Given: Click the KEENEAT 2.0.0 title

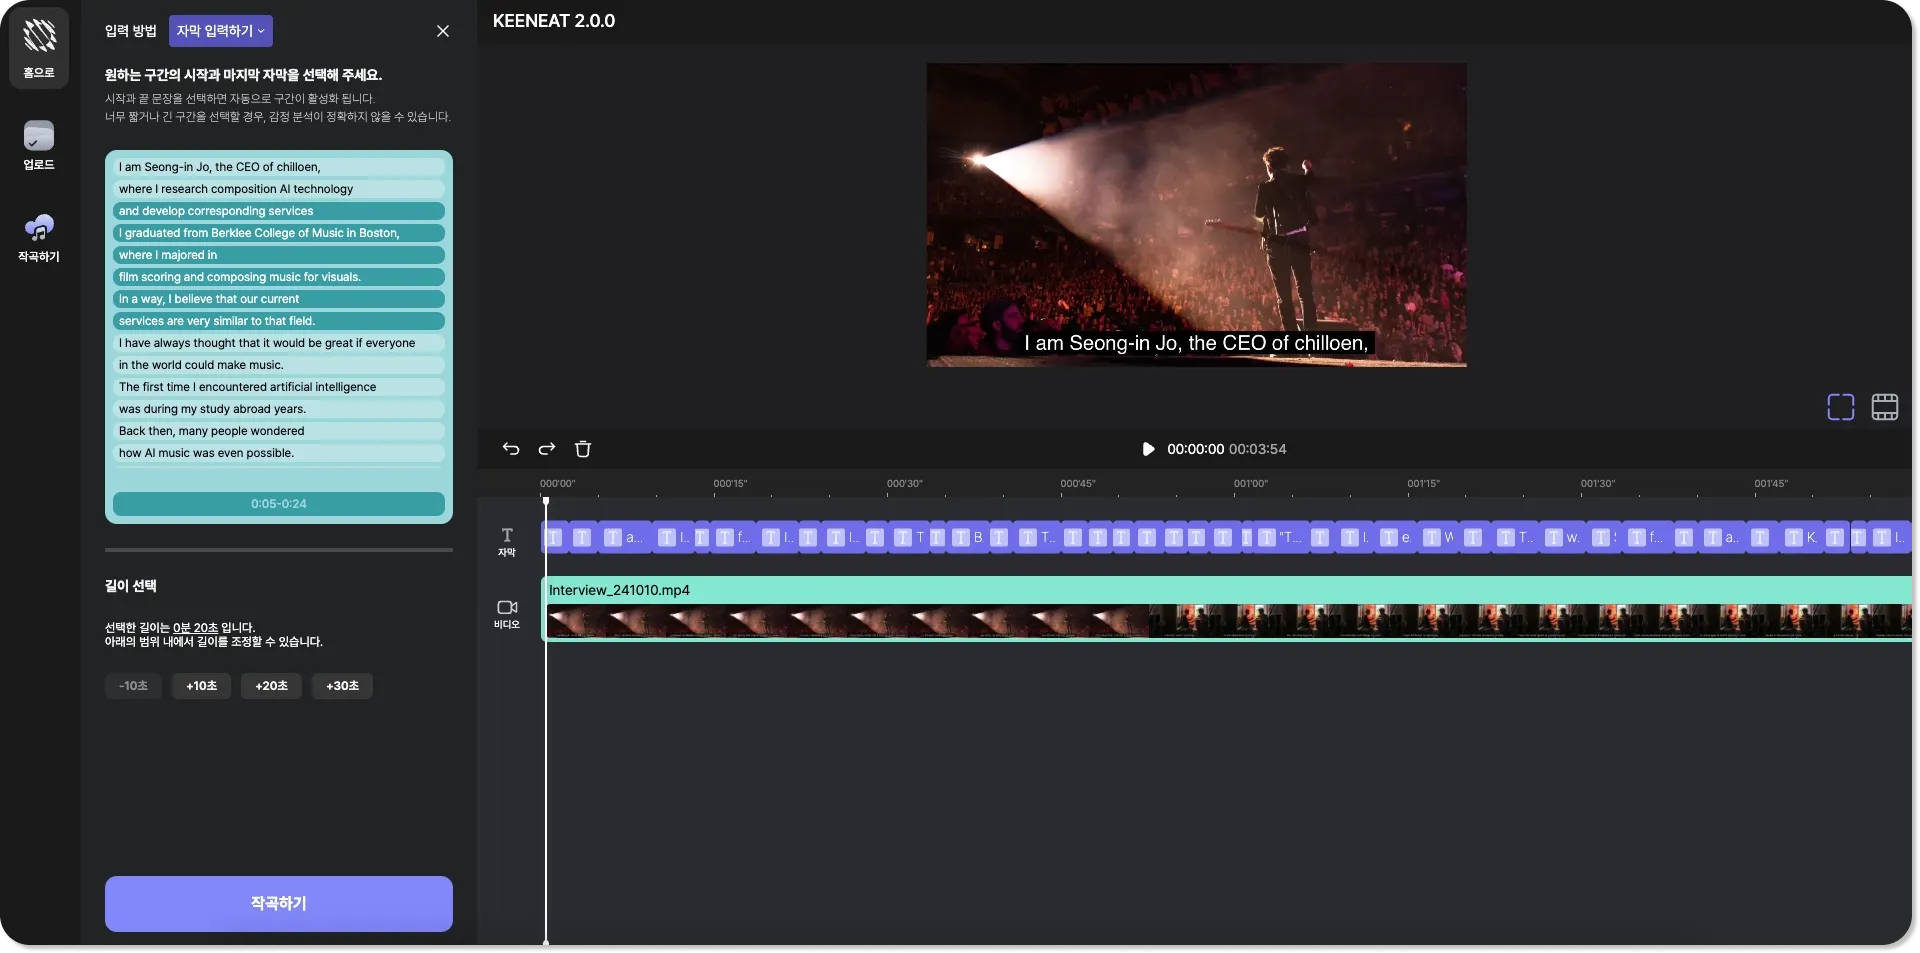Looking at the screenshot, I should click(554, 21).
